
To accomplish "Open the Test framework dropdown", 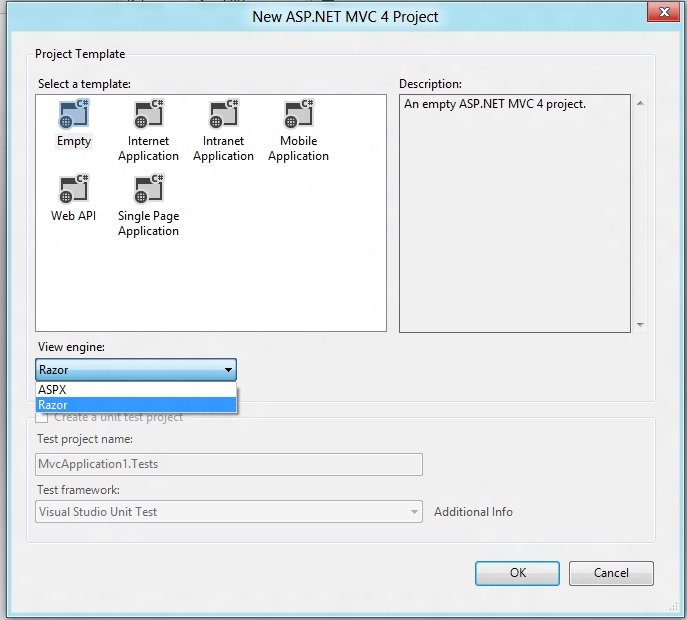I will [229, 511].
